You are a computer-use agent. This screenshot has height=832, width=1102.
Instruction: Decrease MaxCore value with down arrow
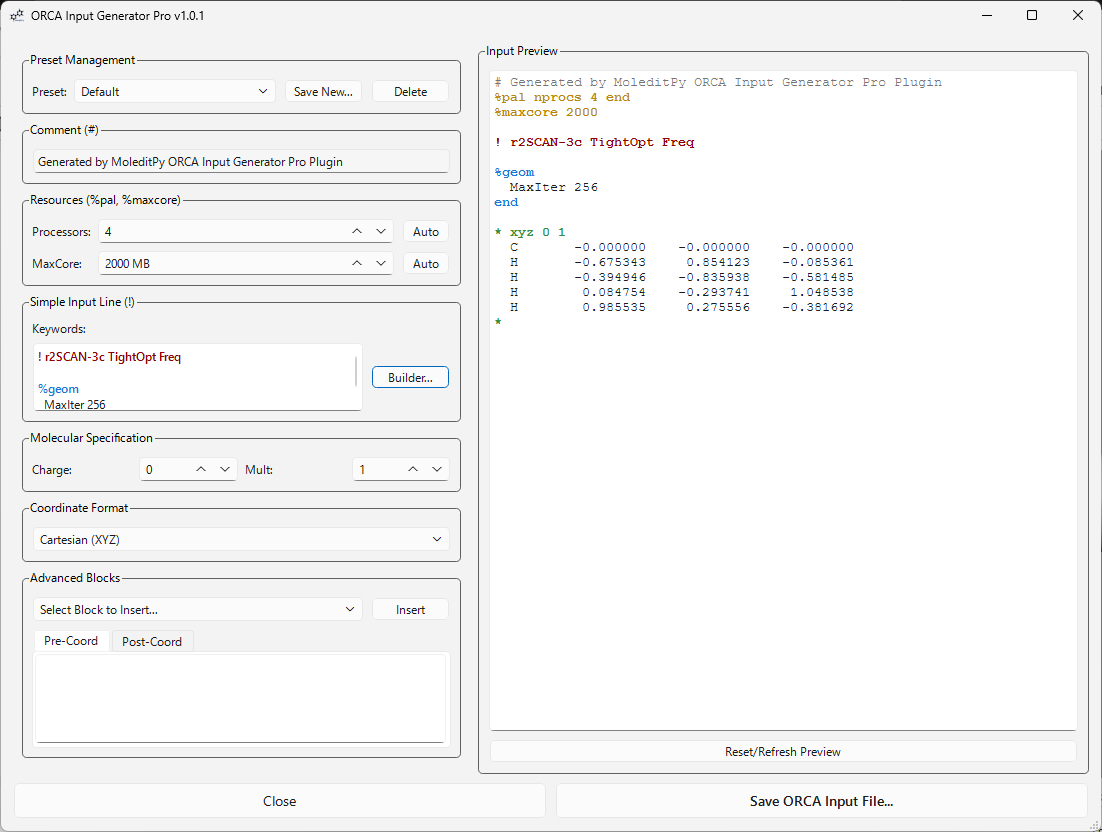point(381,263)
